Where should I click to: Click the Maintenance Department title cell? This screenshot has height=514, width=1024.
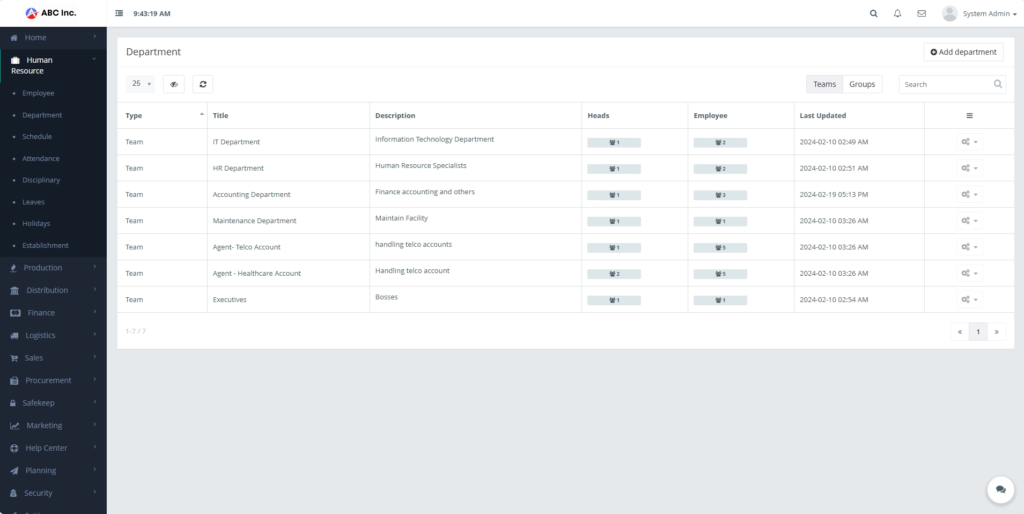click(289, 221)
